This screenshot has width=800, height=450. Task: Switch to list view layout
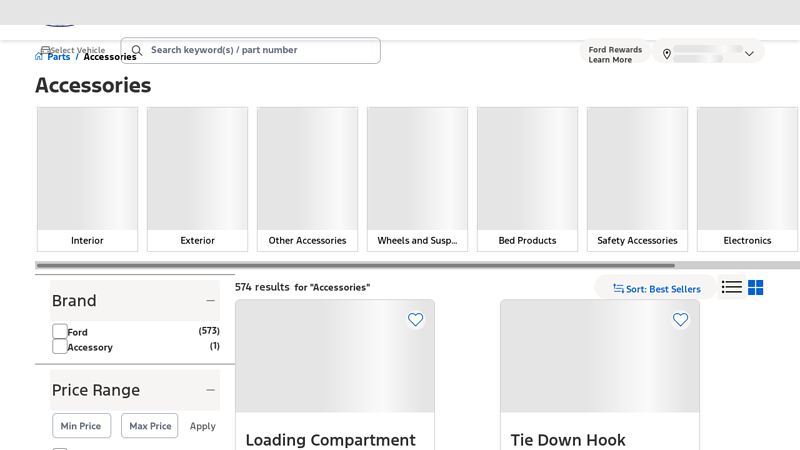pyautogui.click(x=732, y=288)
